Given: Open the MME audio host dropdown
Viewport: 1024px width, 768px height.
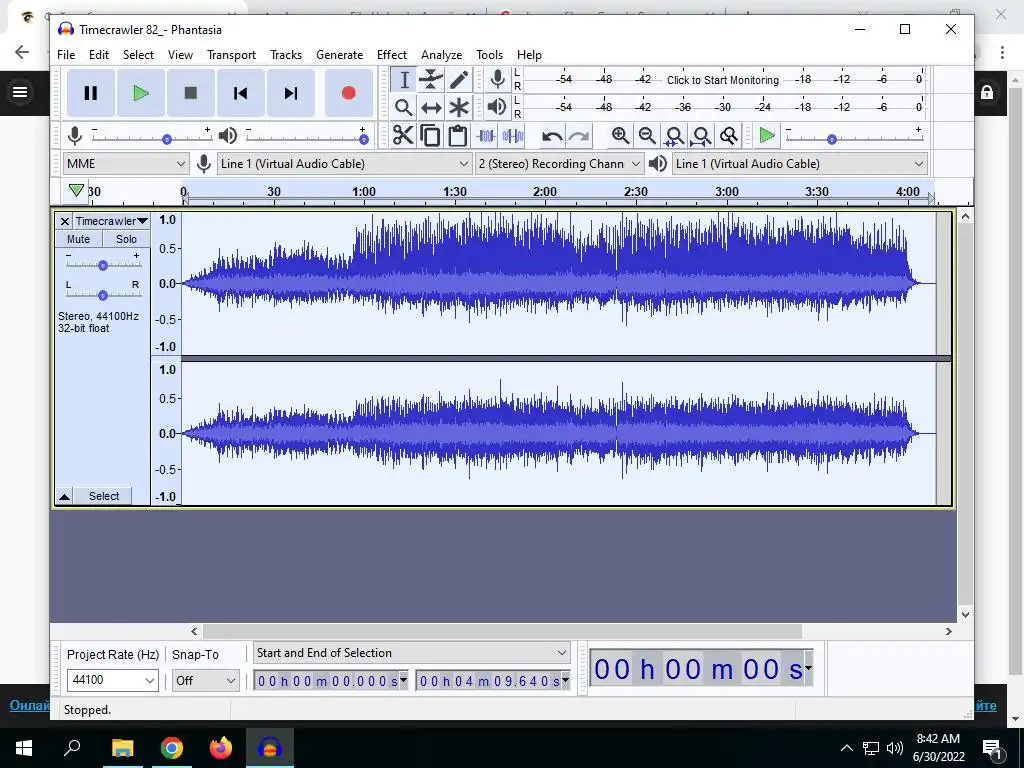Looking at the screenshot, I should coord(126,164).
